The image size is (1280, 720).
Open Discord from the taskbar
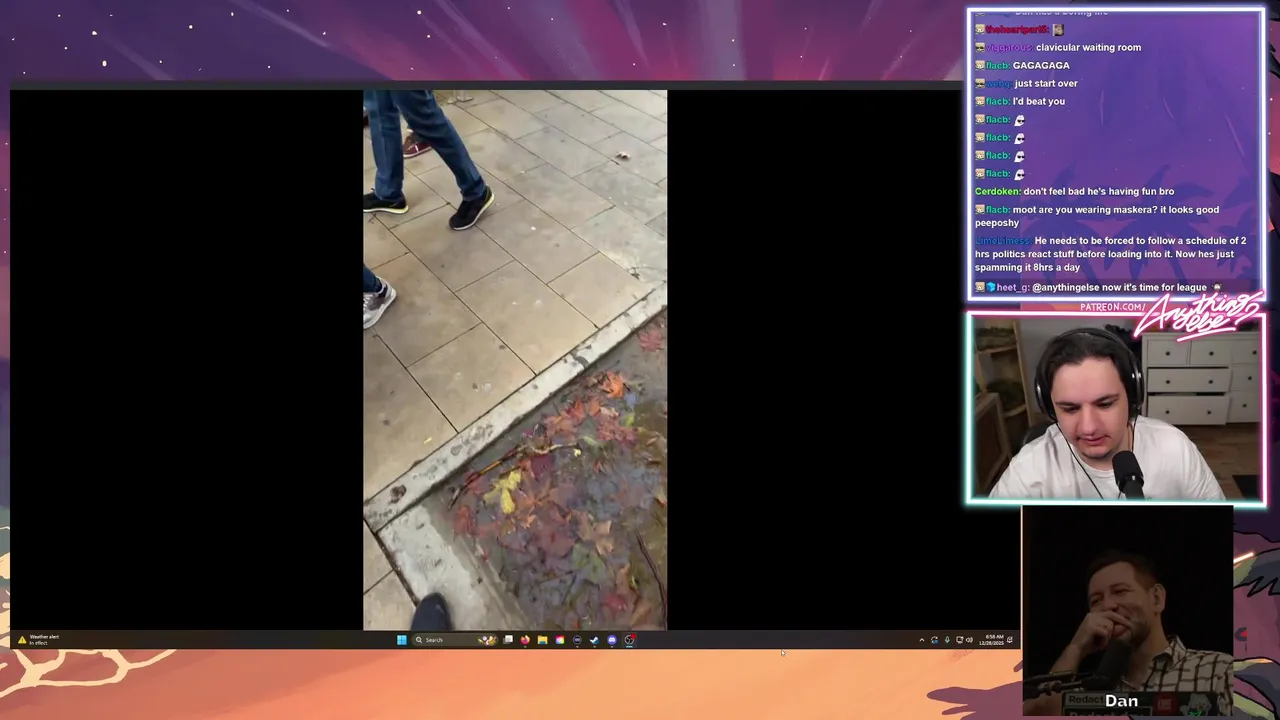(611, 640)
